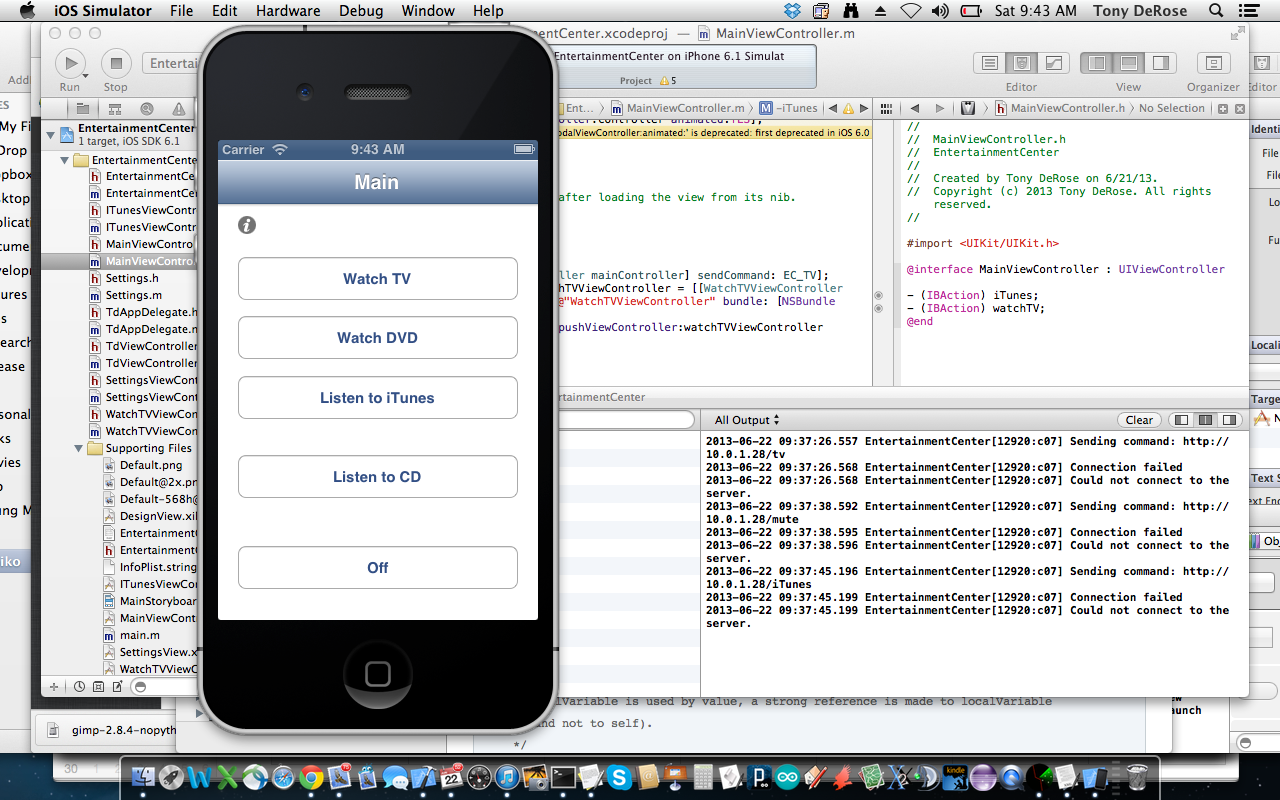The width and height of the screenshot is (1280, 800).
Task: Show the Project navigator tab icon
Action: [83, 108]
